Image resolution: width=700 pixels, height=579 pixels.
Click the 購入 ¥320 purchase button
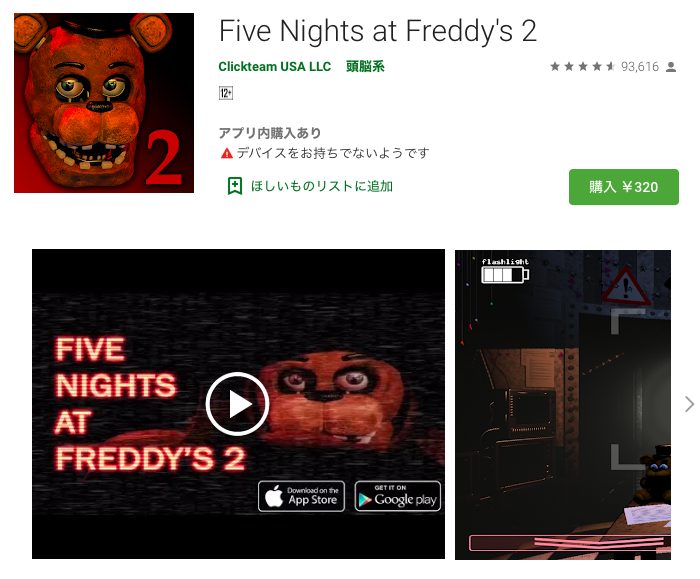(624, 187)
